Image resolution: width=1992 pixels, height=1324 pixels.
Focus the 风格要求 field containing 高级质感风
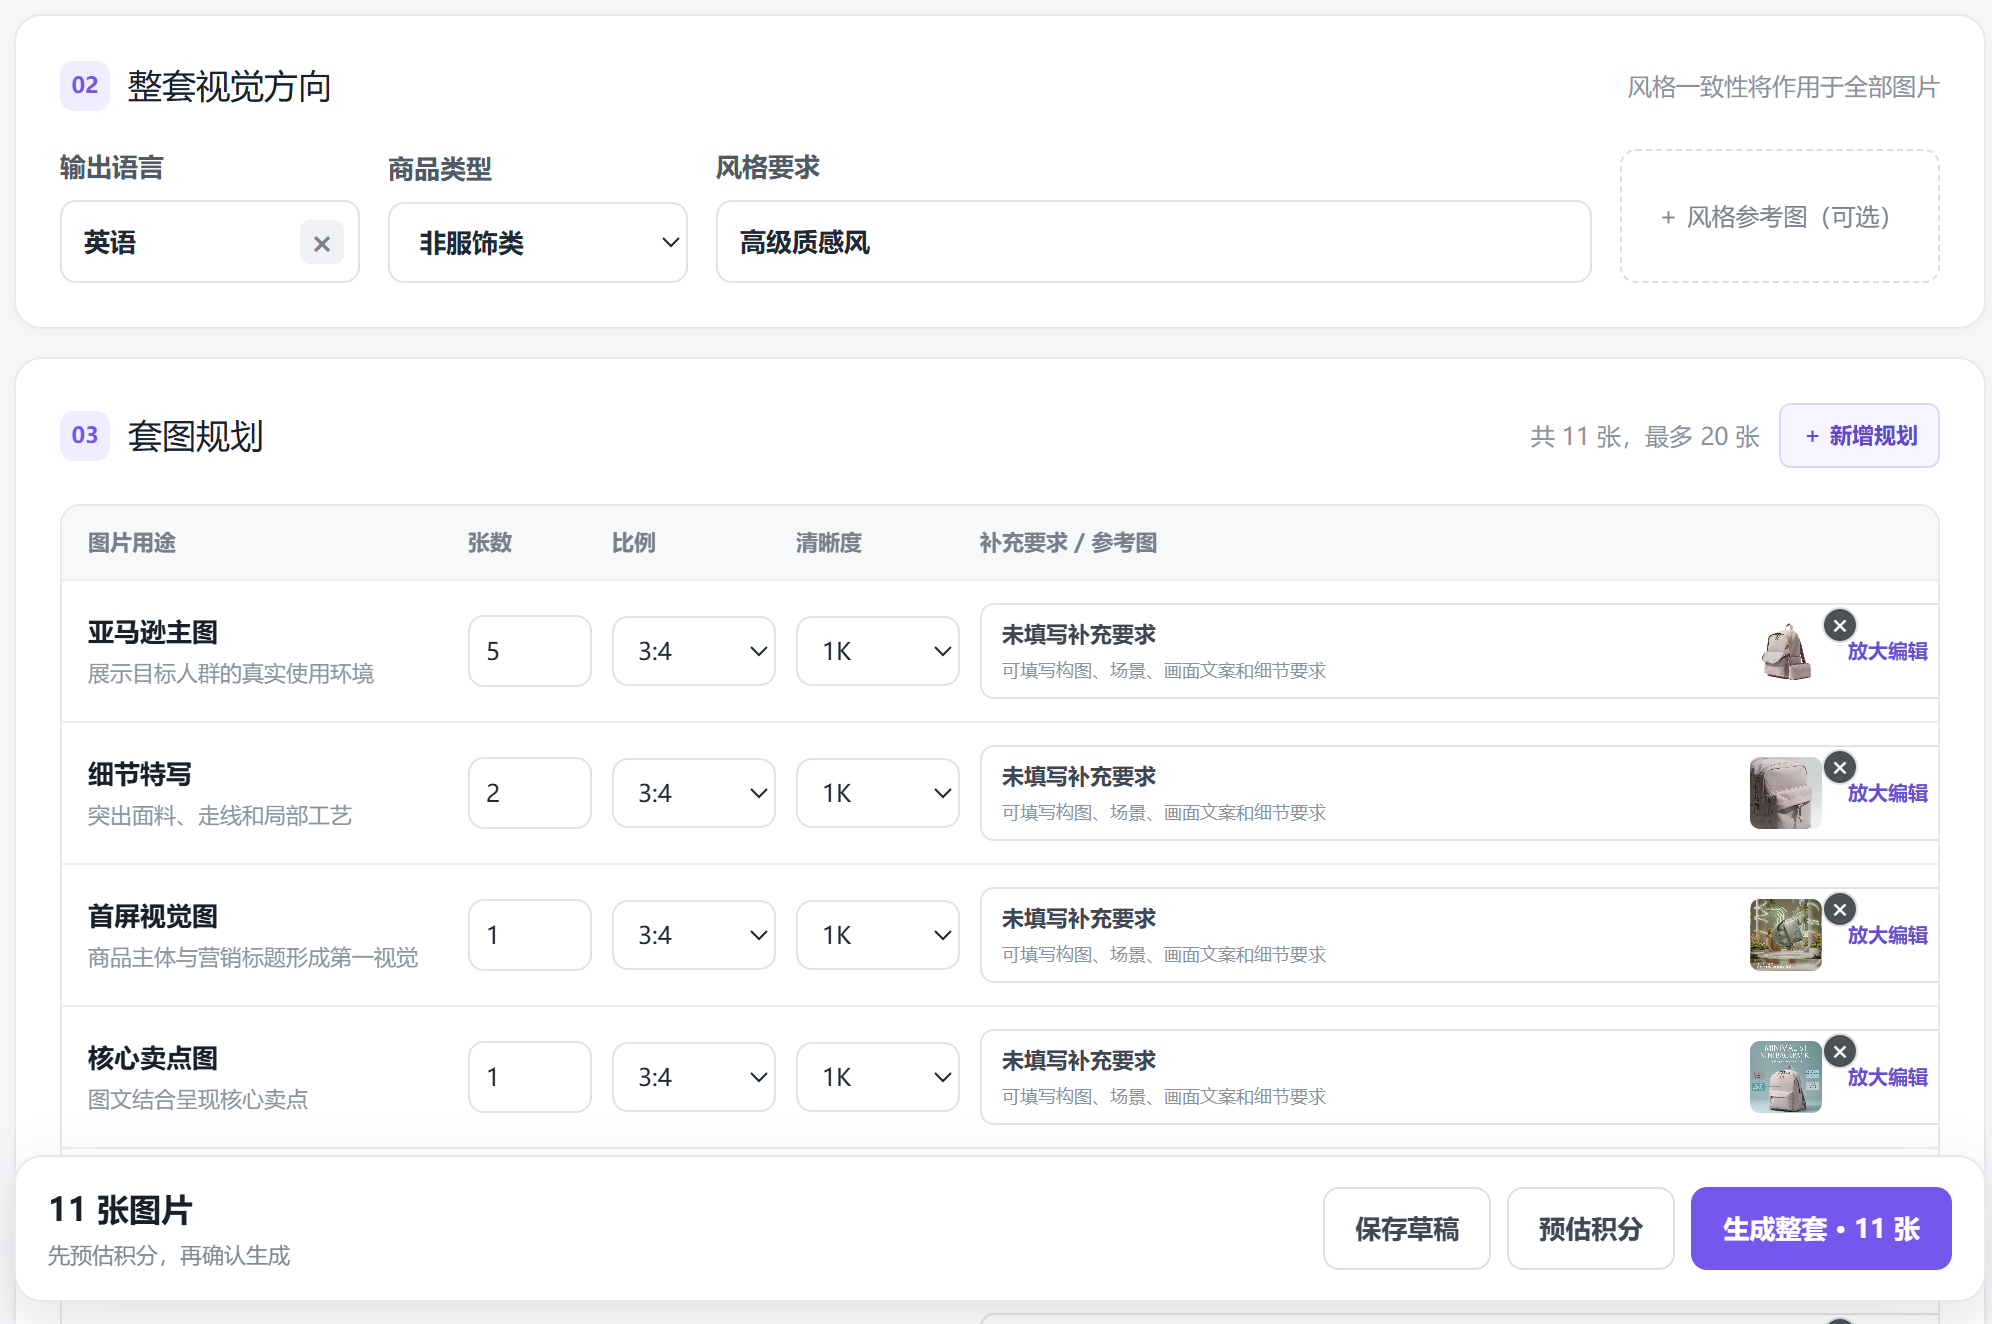1154,242
